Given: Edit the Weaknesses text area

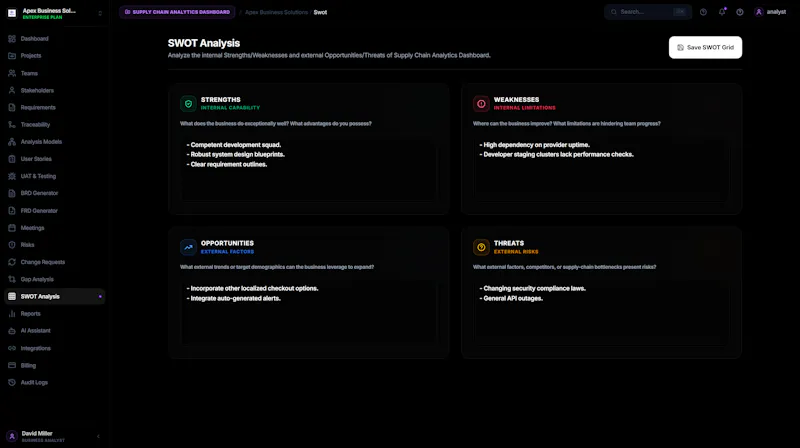Looking at the screenshot, I should 601,169.
